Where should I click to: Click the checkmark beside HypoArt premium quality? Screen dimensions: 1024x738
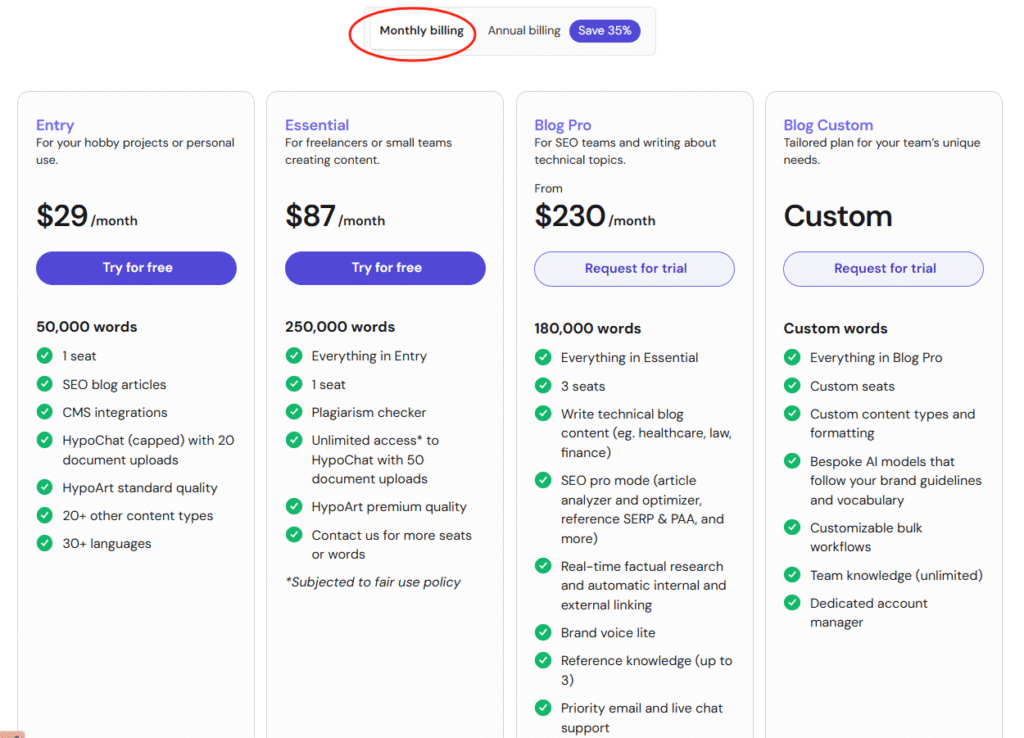(x=294, y=506)
